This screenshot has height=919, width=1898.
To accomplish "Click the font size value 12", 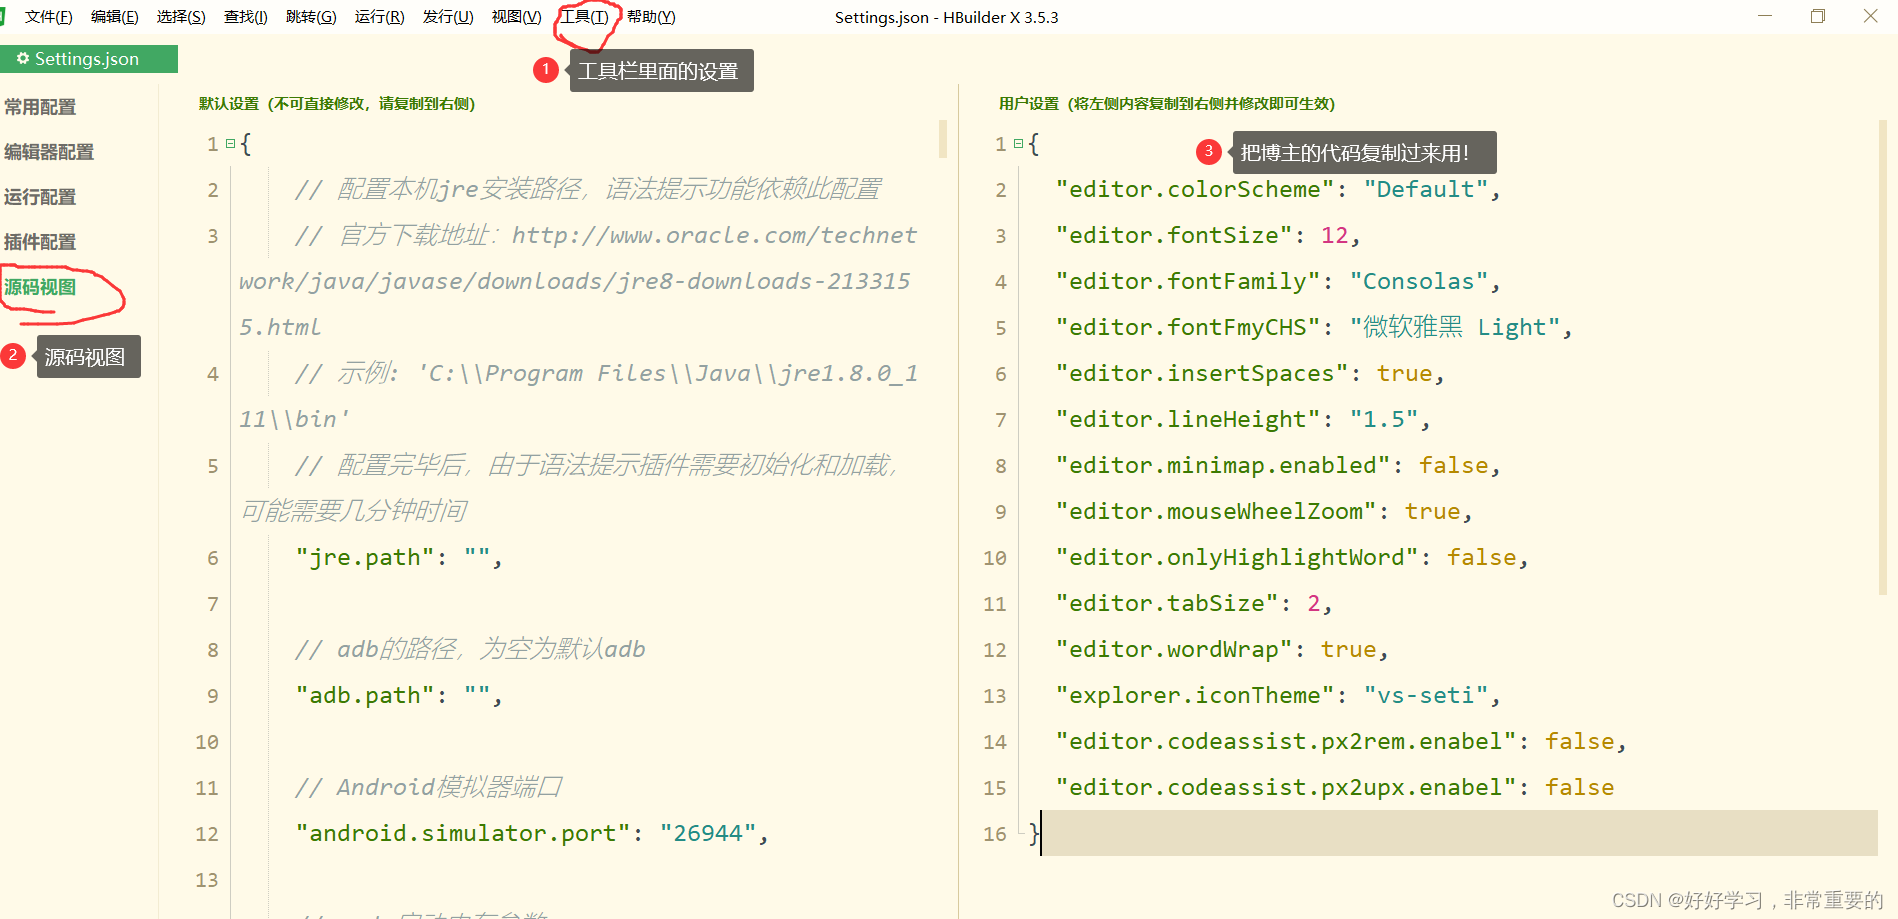I will 1334,236.
